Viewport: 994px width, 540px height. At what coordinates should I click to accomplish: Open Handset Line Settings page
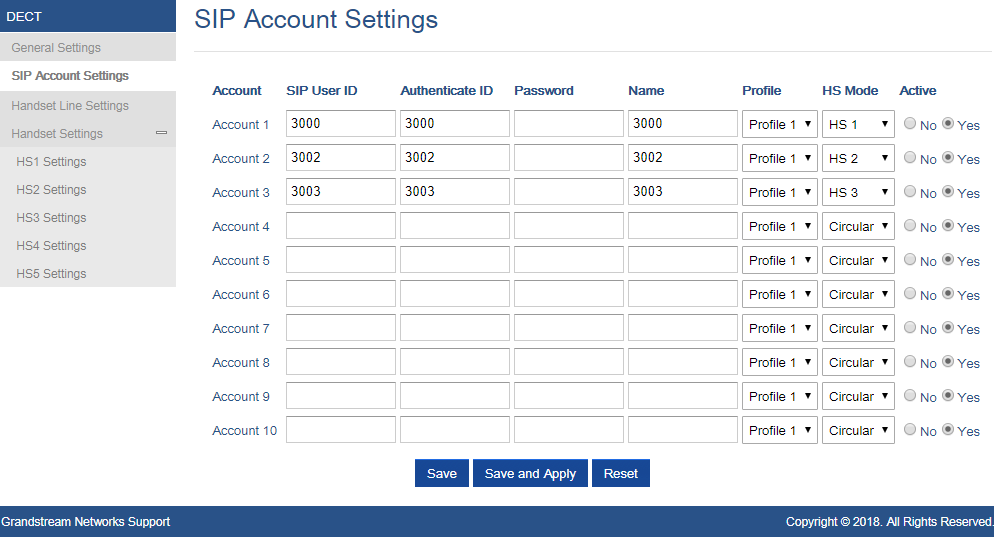point(88,105)
